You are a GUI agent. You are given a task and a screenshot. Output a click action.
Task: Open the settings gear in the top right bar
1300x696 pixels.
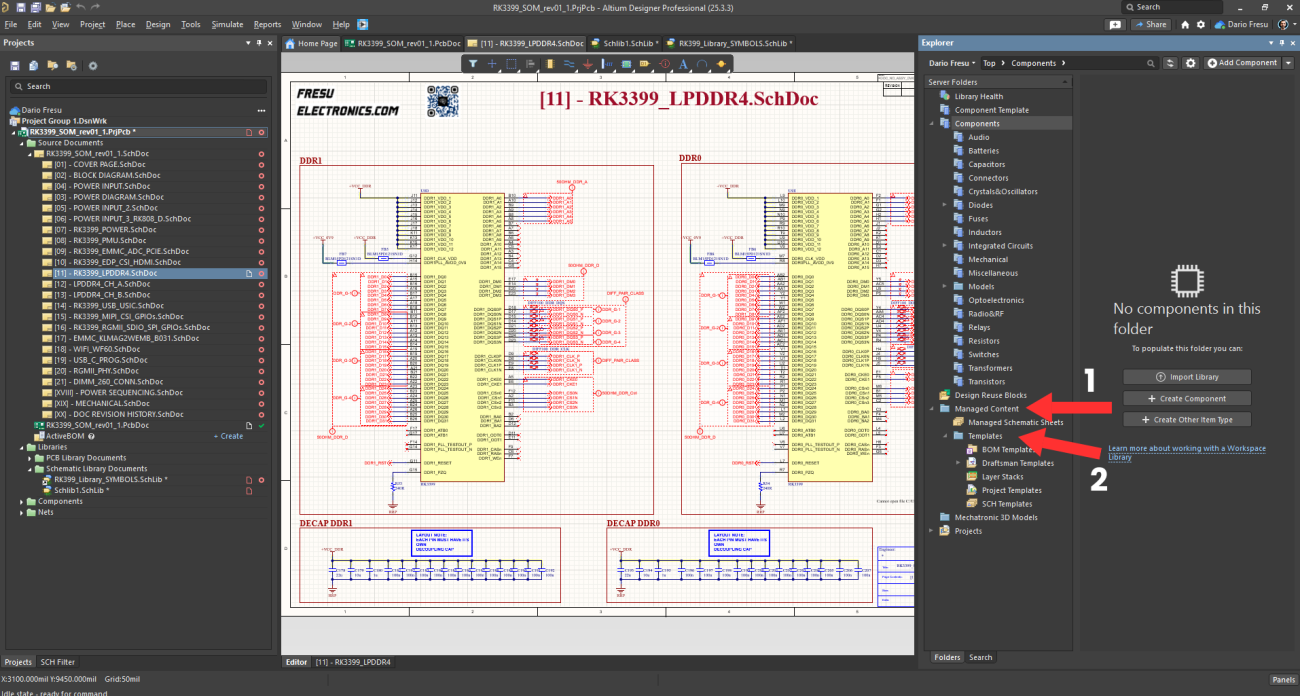coord(1201,24)
